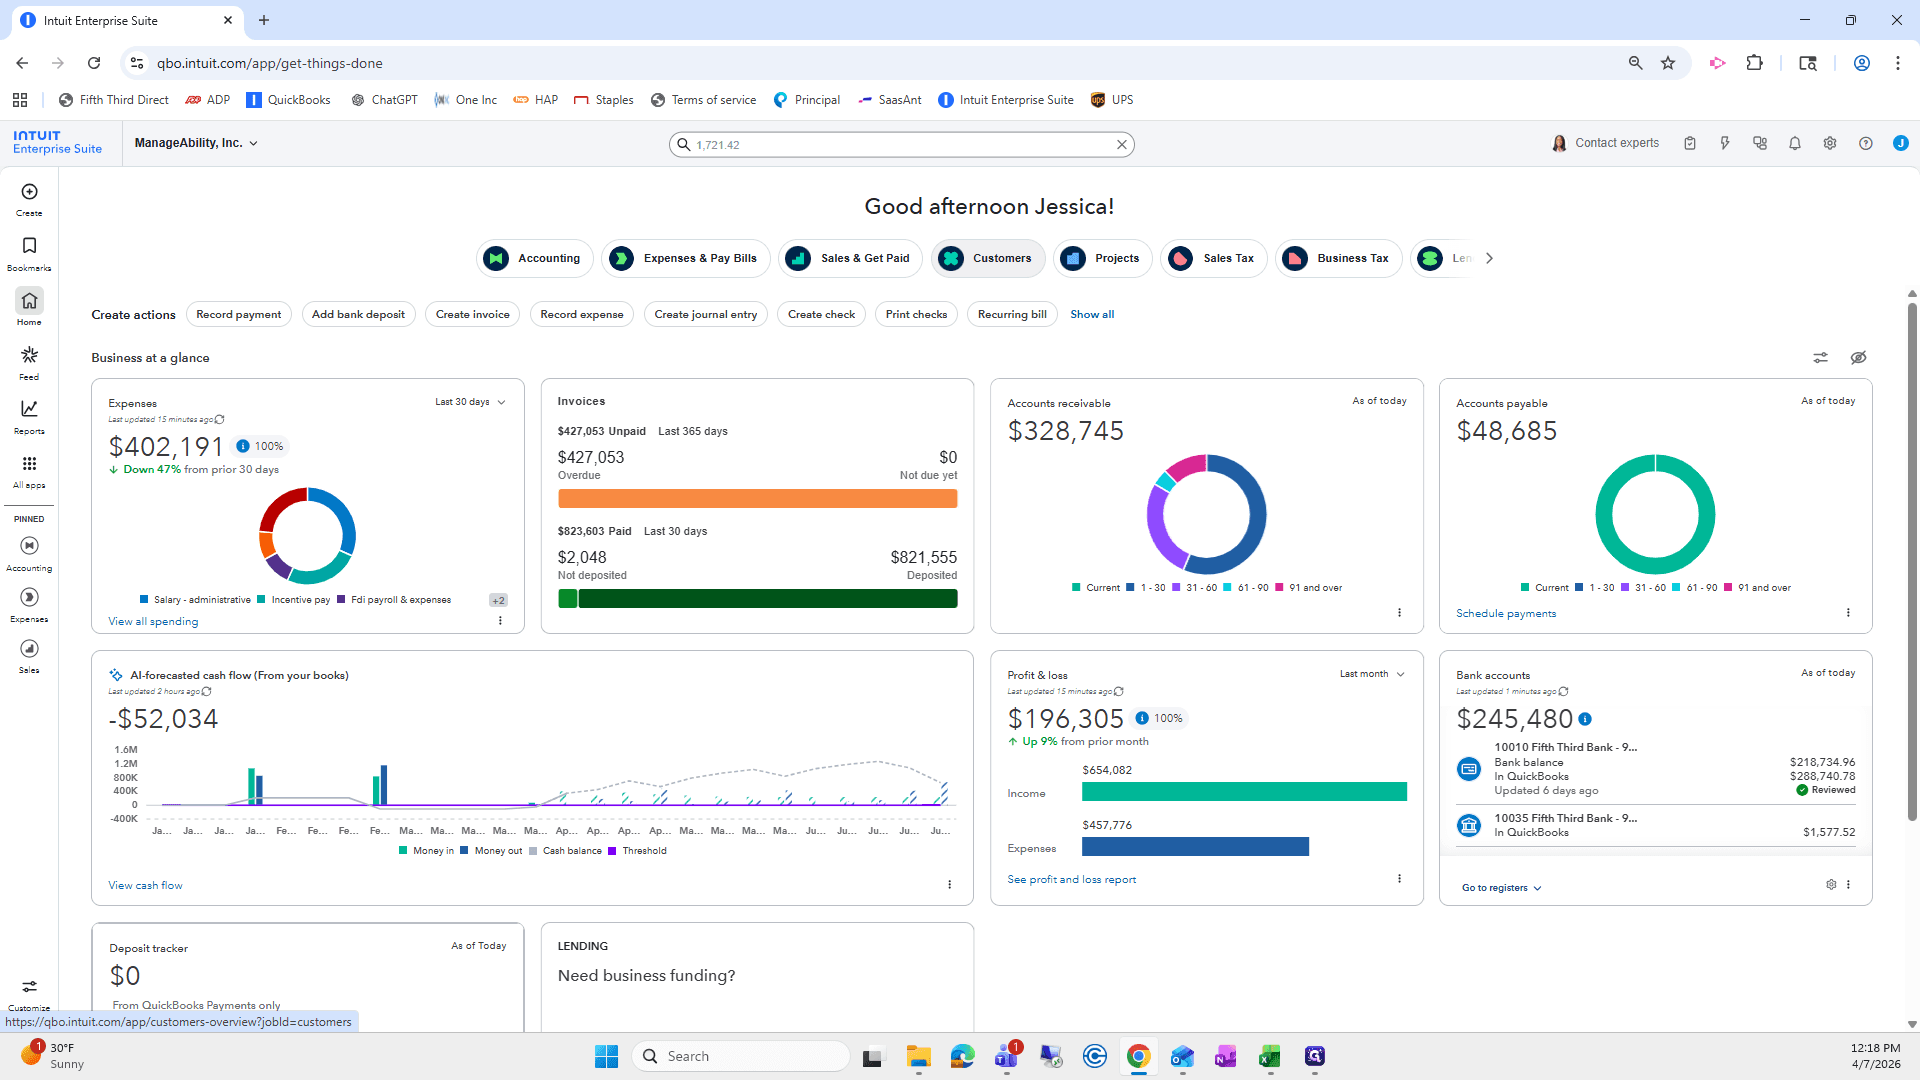Open Bookmarks in the left sidebar

click(29, 254)
